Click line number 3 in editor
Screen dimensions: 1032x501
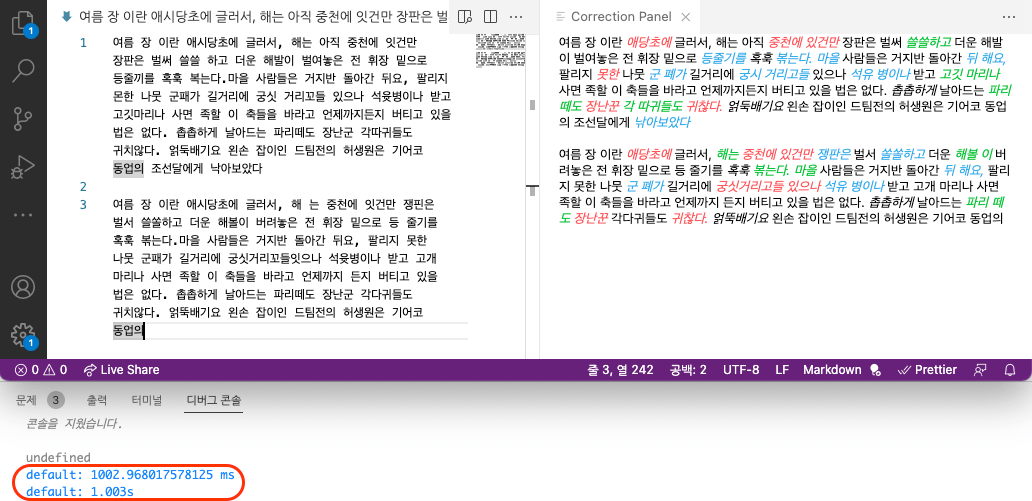(83, 204)
